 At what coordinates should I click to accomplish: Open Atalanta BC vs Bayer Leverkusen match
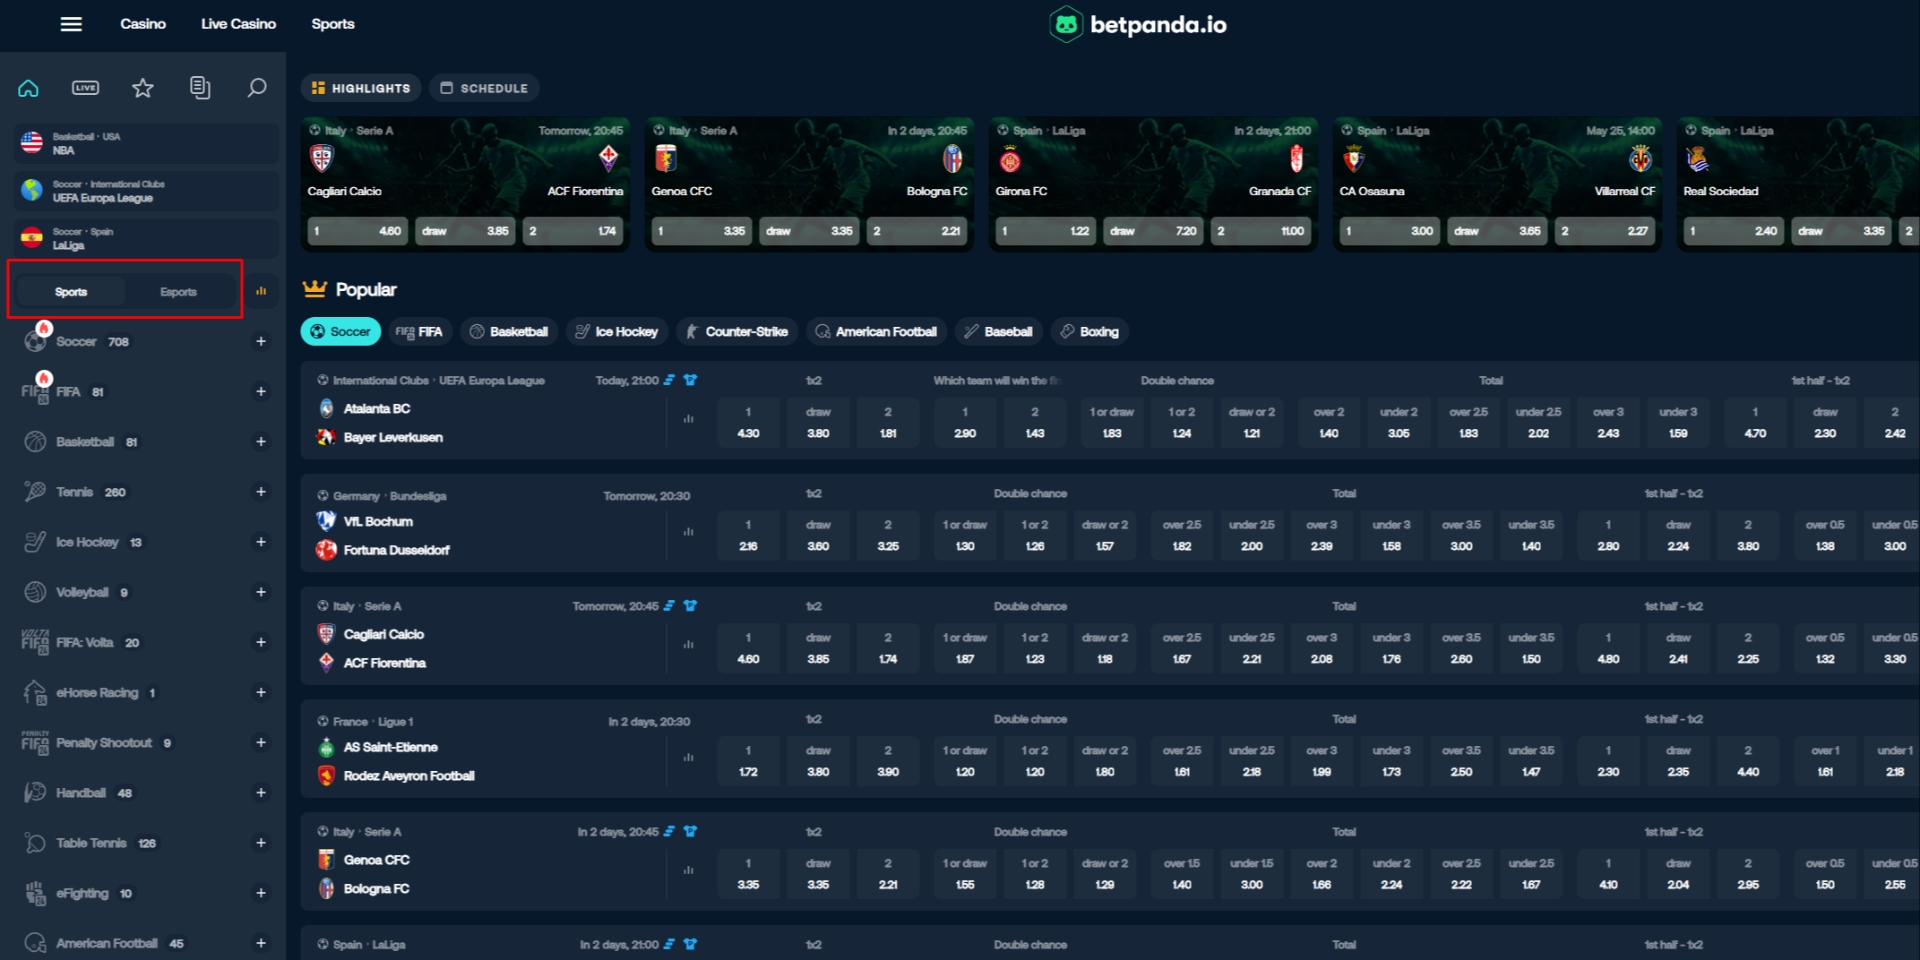pos(393,423)
